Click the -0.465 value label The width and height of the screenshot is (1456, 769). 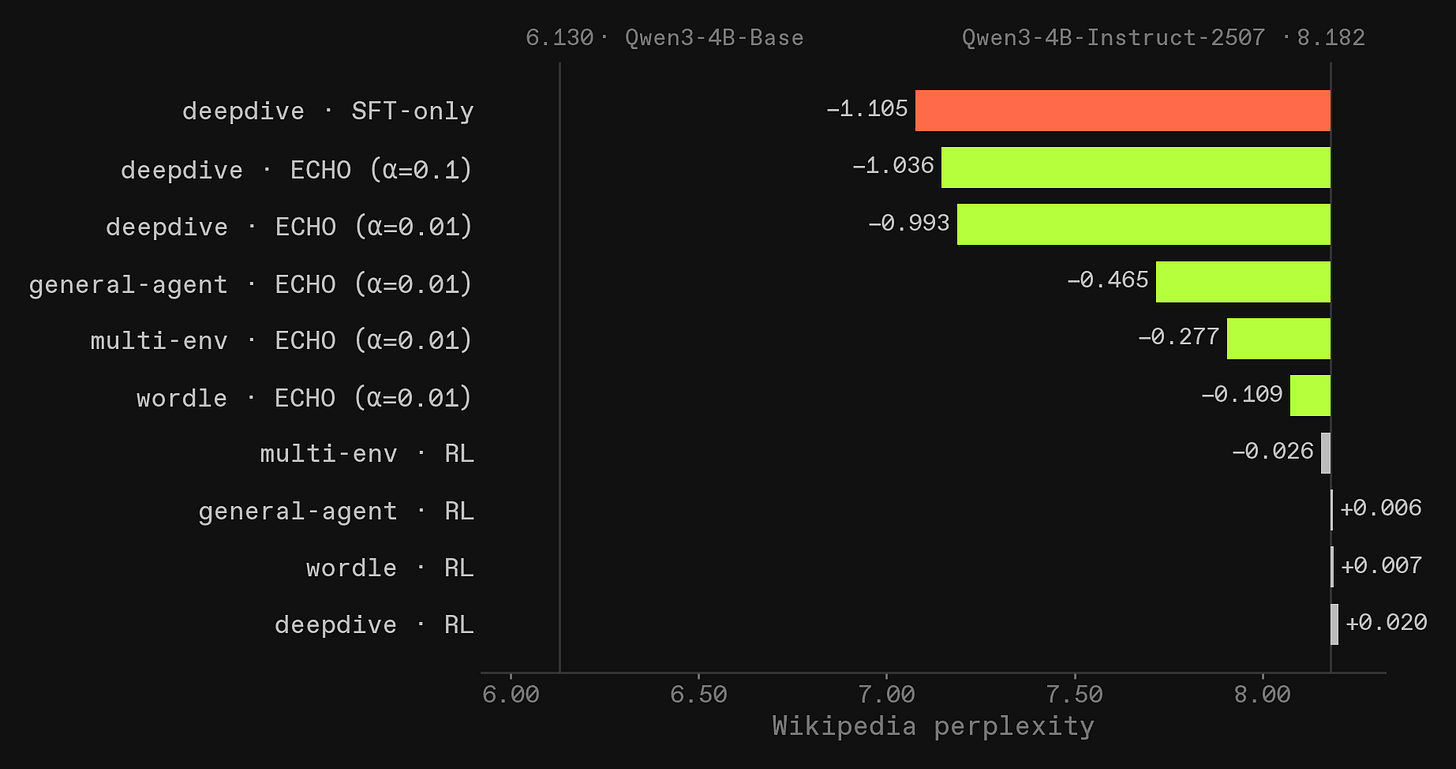pos(1108,280)
